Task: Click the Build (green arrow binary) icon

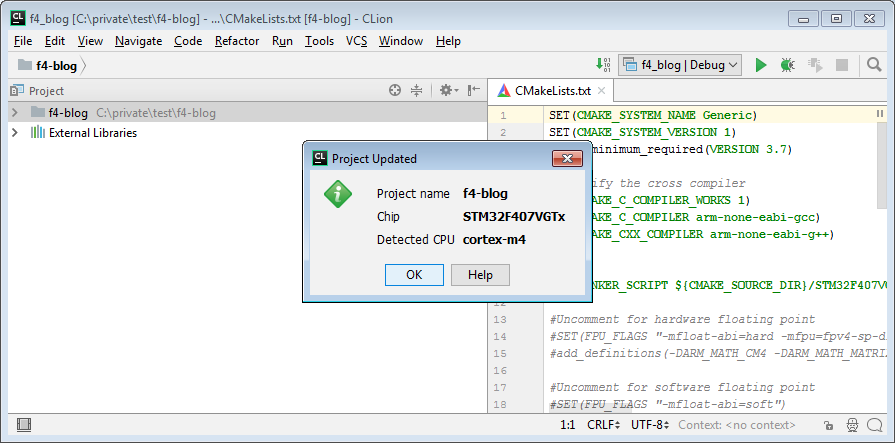Action: point(603,65)
